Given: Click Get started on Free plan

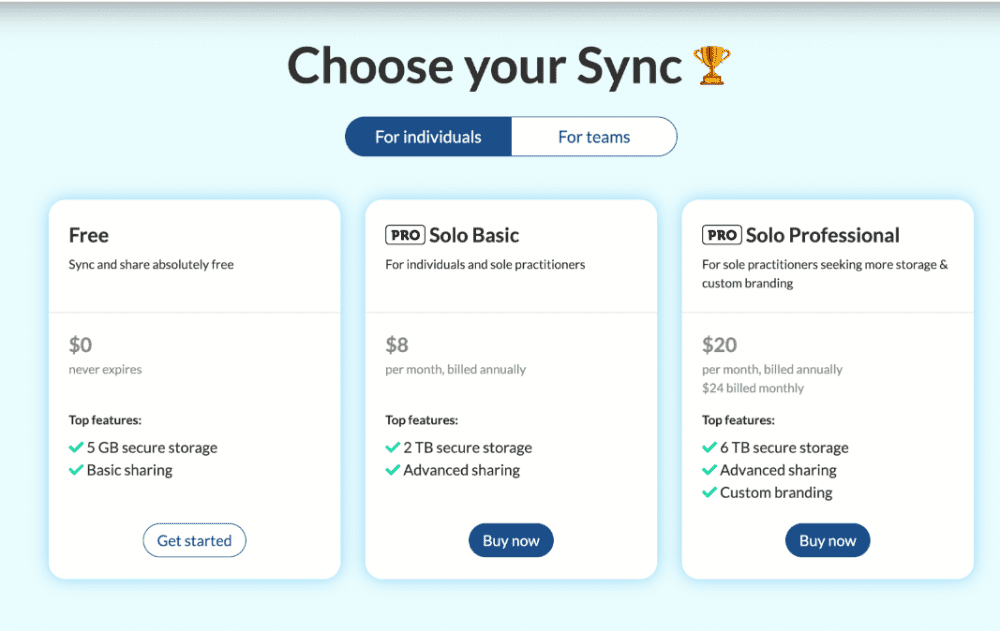Looking at the screenshot, I should [x=195, y=540].
